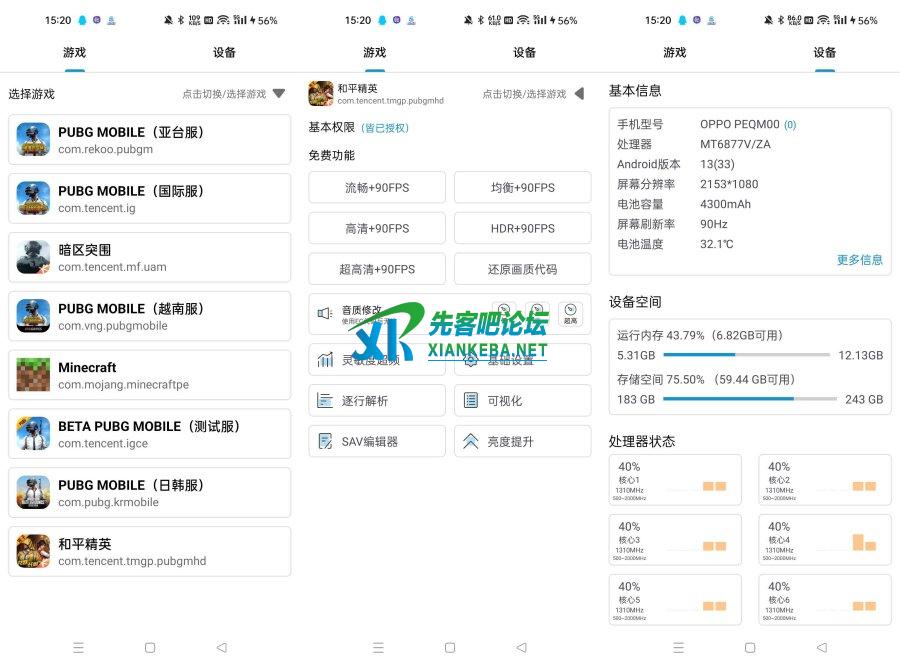Switch to the 游戏 tab in the right panel

[675, 53]
